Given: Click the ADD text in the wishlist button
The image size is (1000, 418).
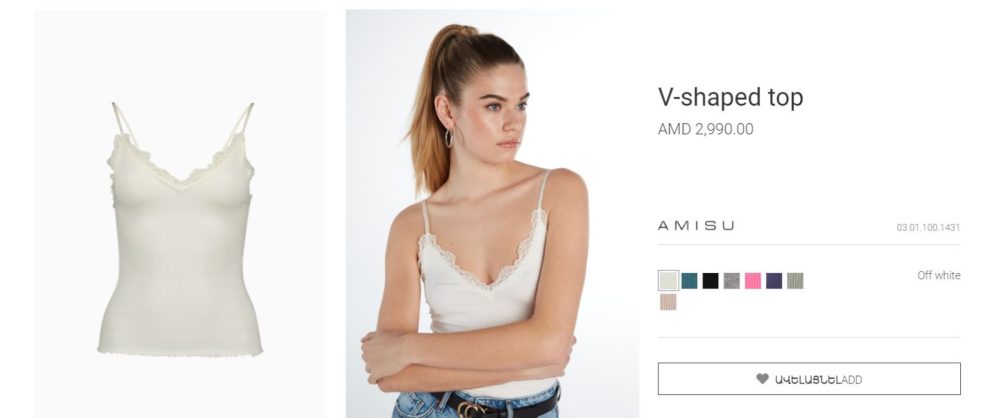Looking at the screenshot, I should point(851,380).
